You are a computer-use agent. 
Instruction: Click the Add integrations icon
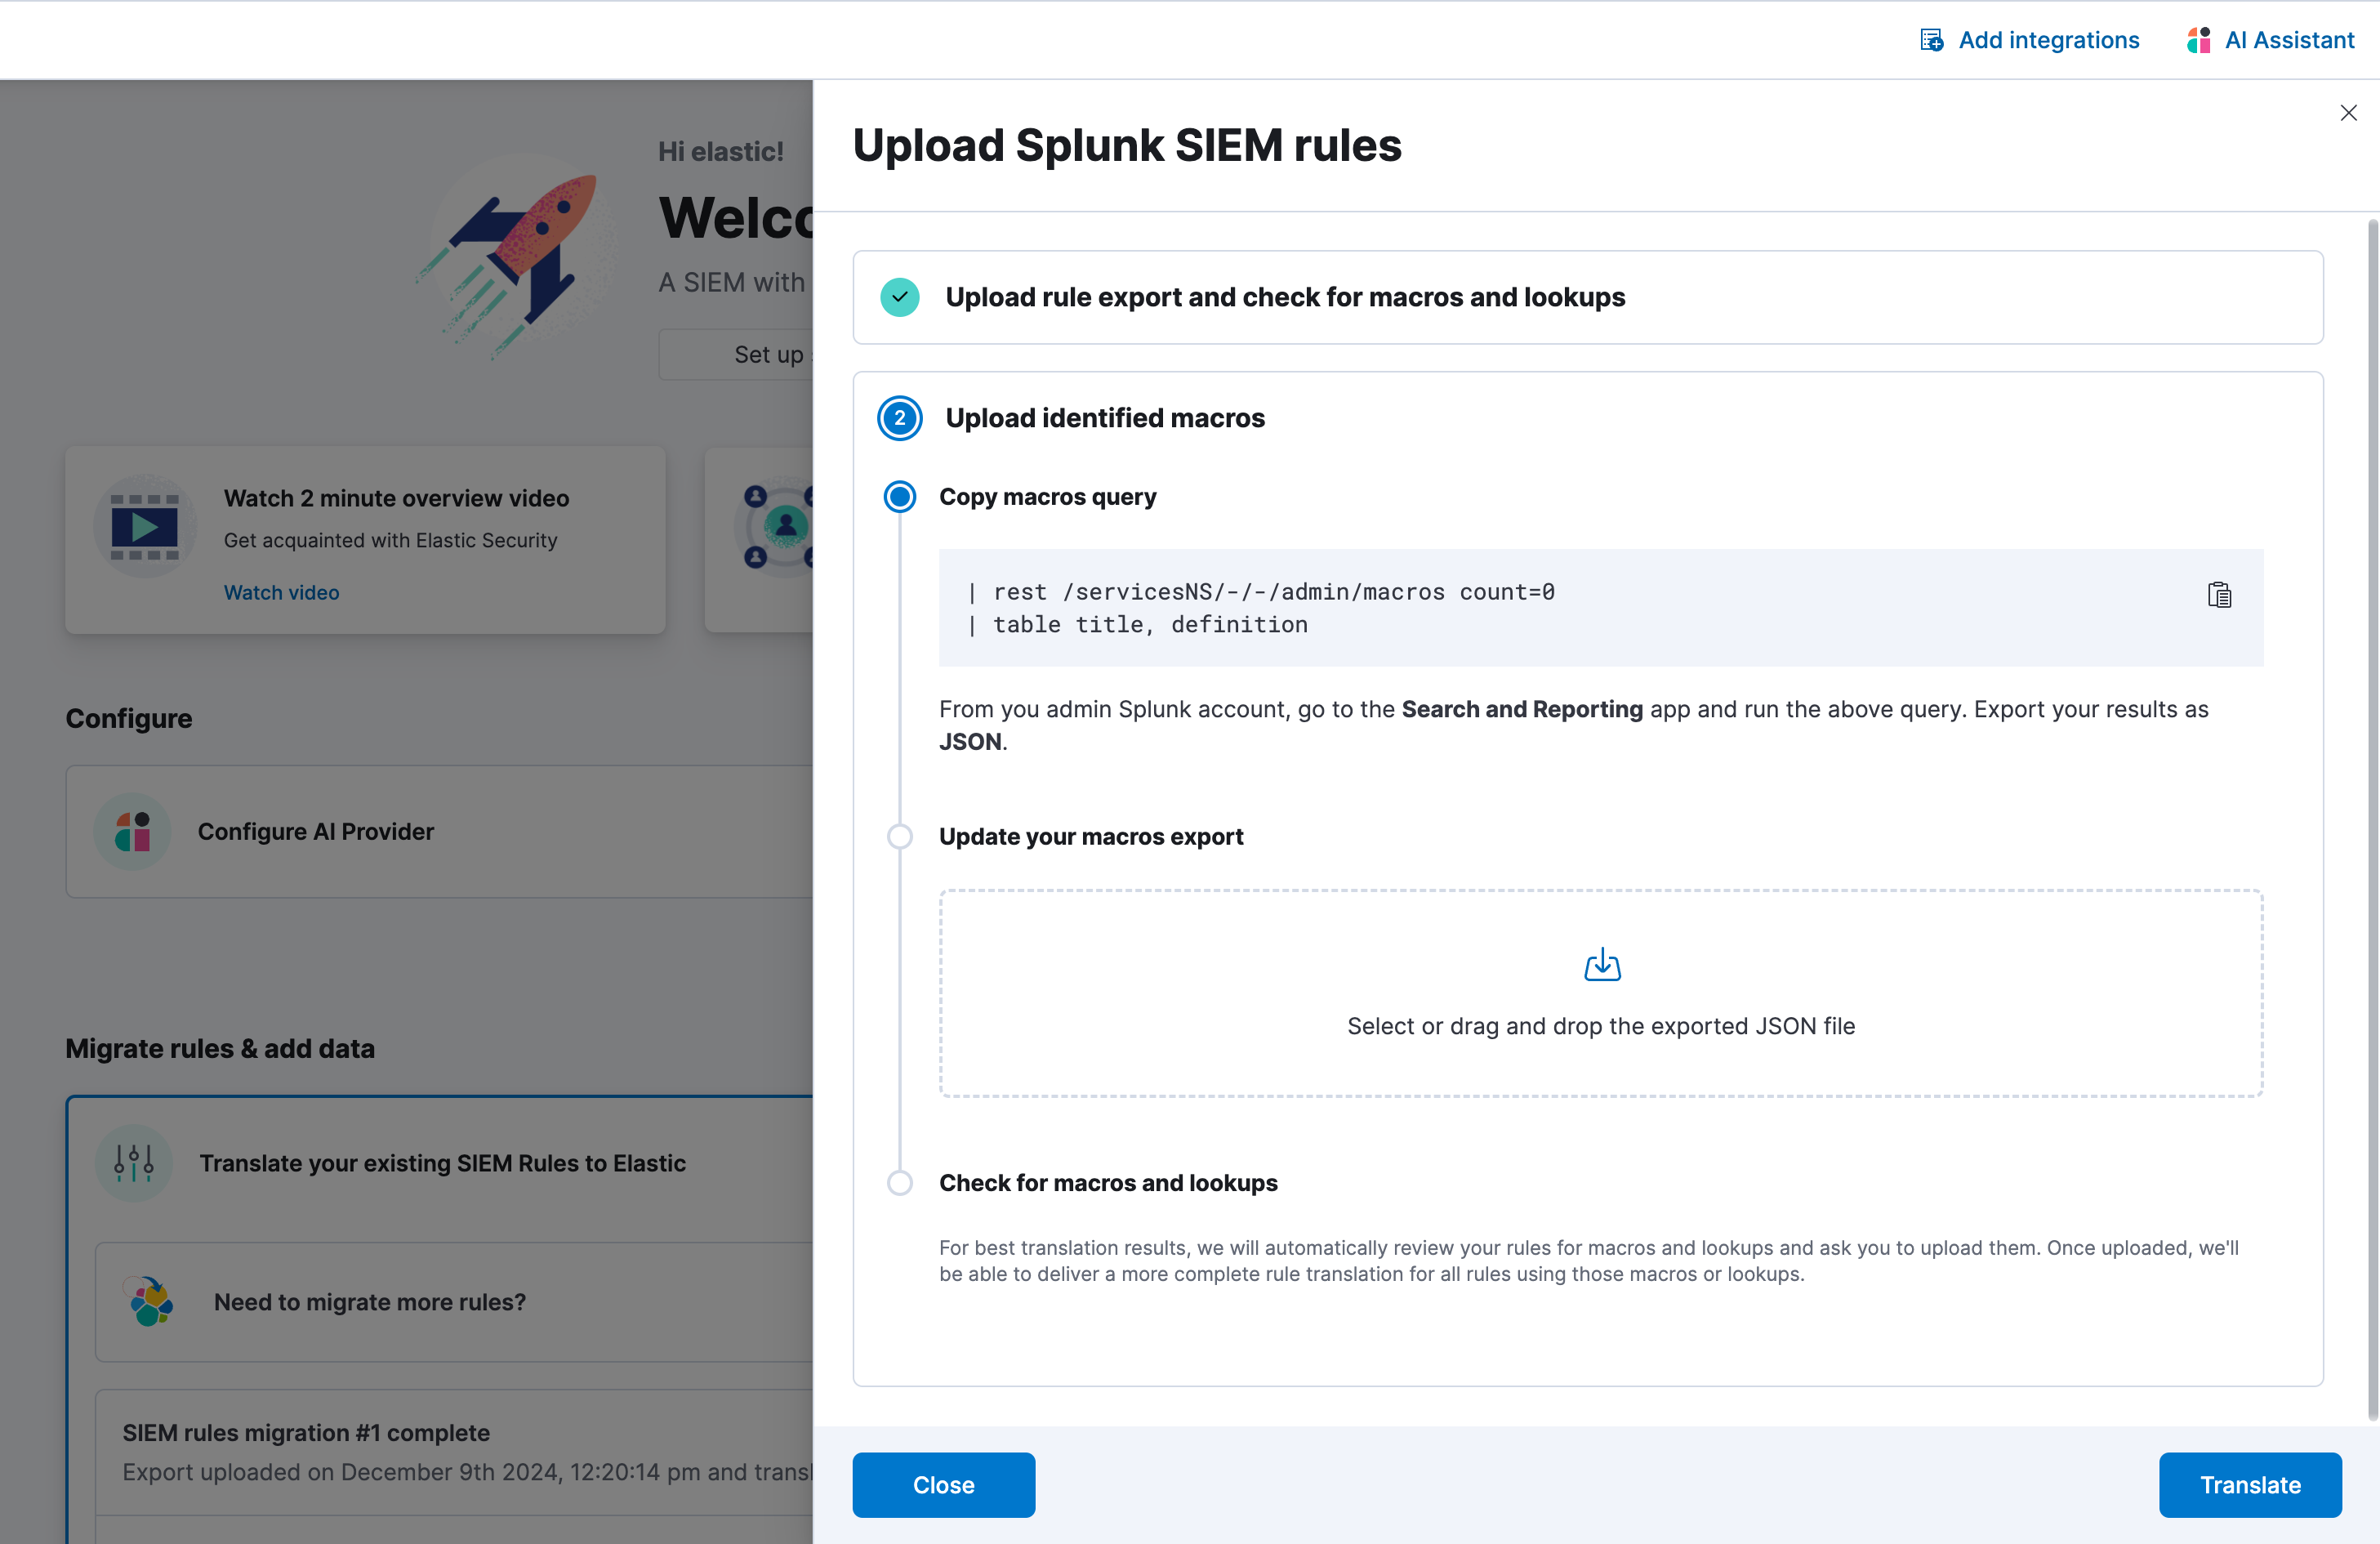1931,40
